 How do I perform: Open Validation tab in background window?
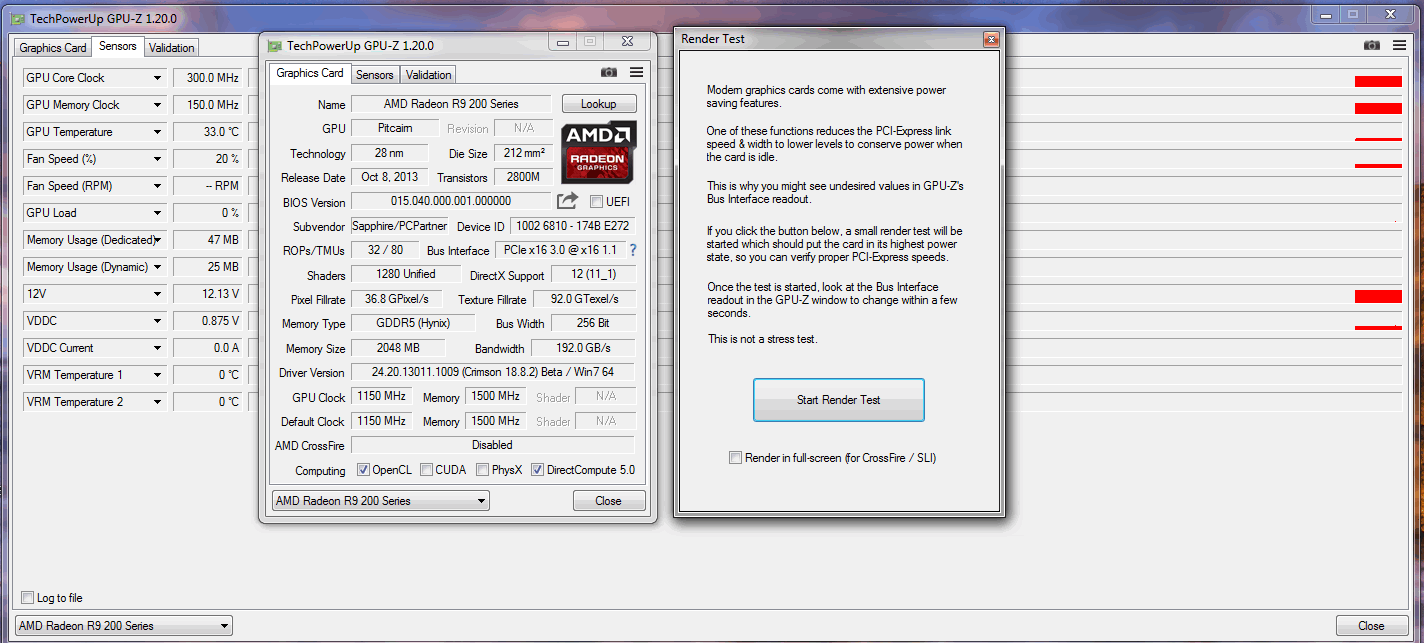[172, 48]
